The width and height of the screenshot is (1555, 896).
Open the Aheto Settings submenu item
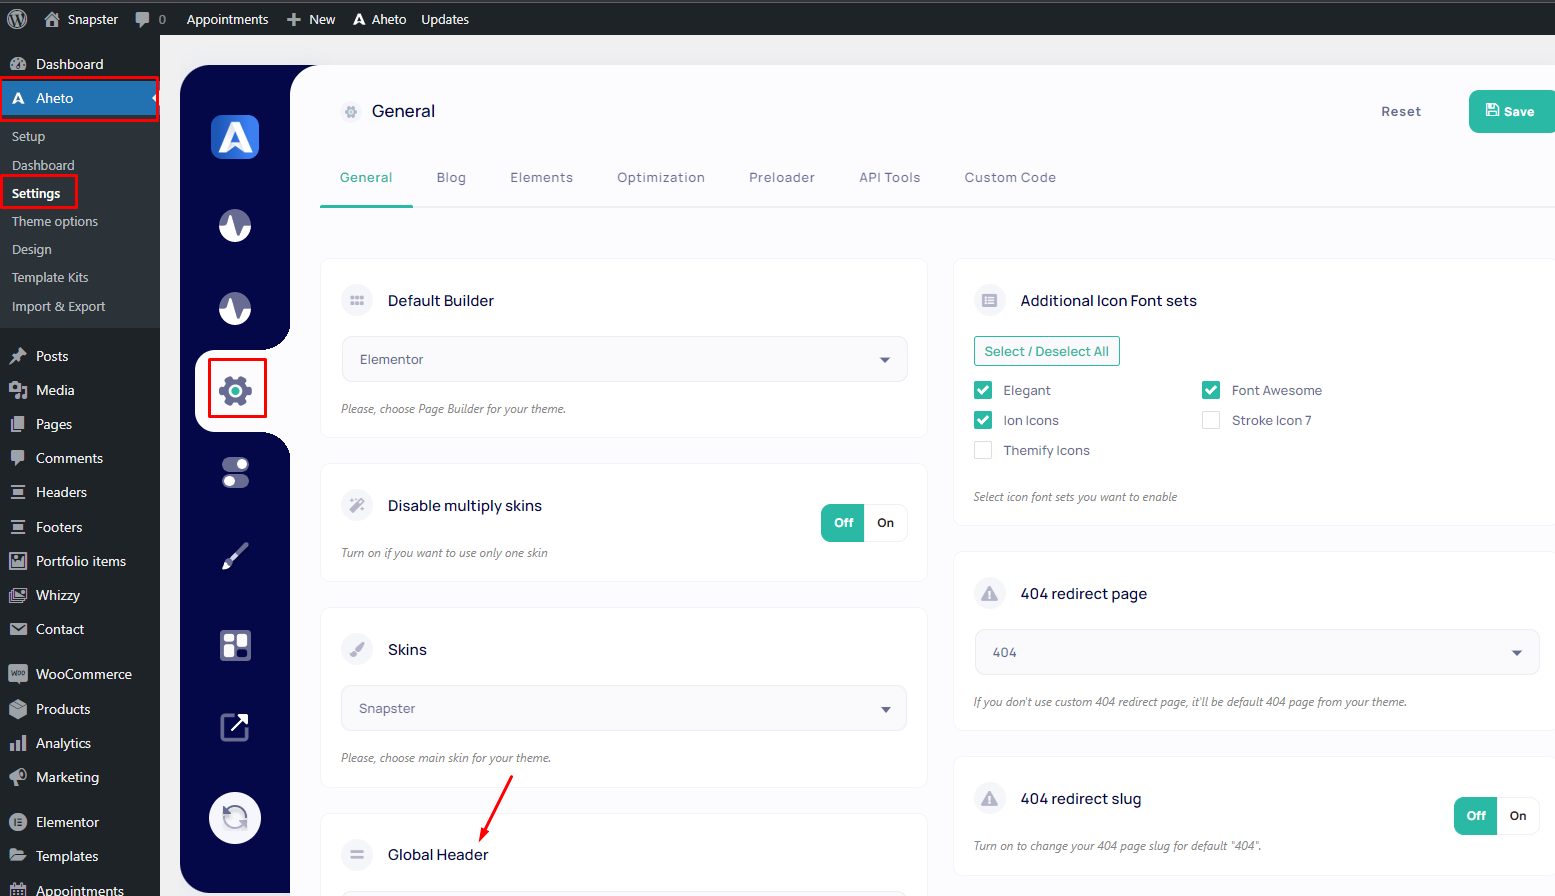tap(36, 194)
